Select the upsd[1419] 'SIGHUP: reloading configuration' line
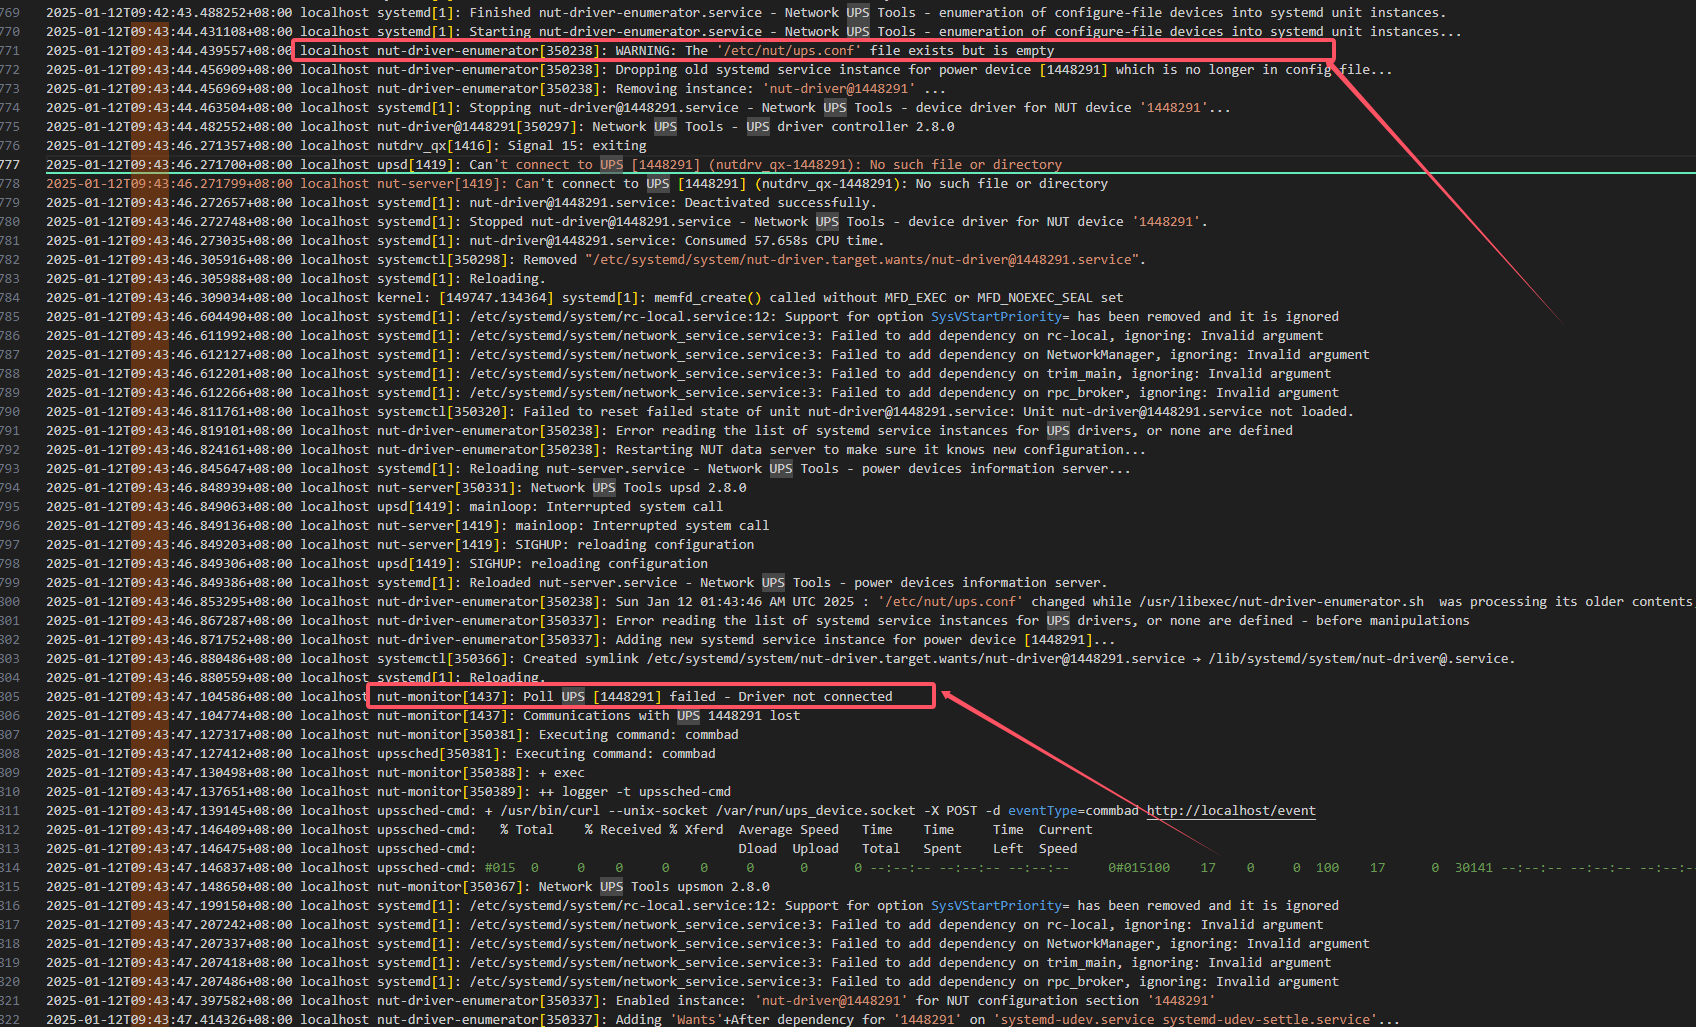This screenshot has width=1696, height=1027. point(377,564)
